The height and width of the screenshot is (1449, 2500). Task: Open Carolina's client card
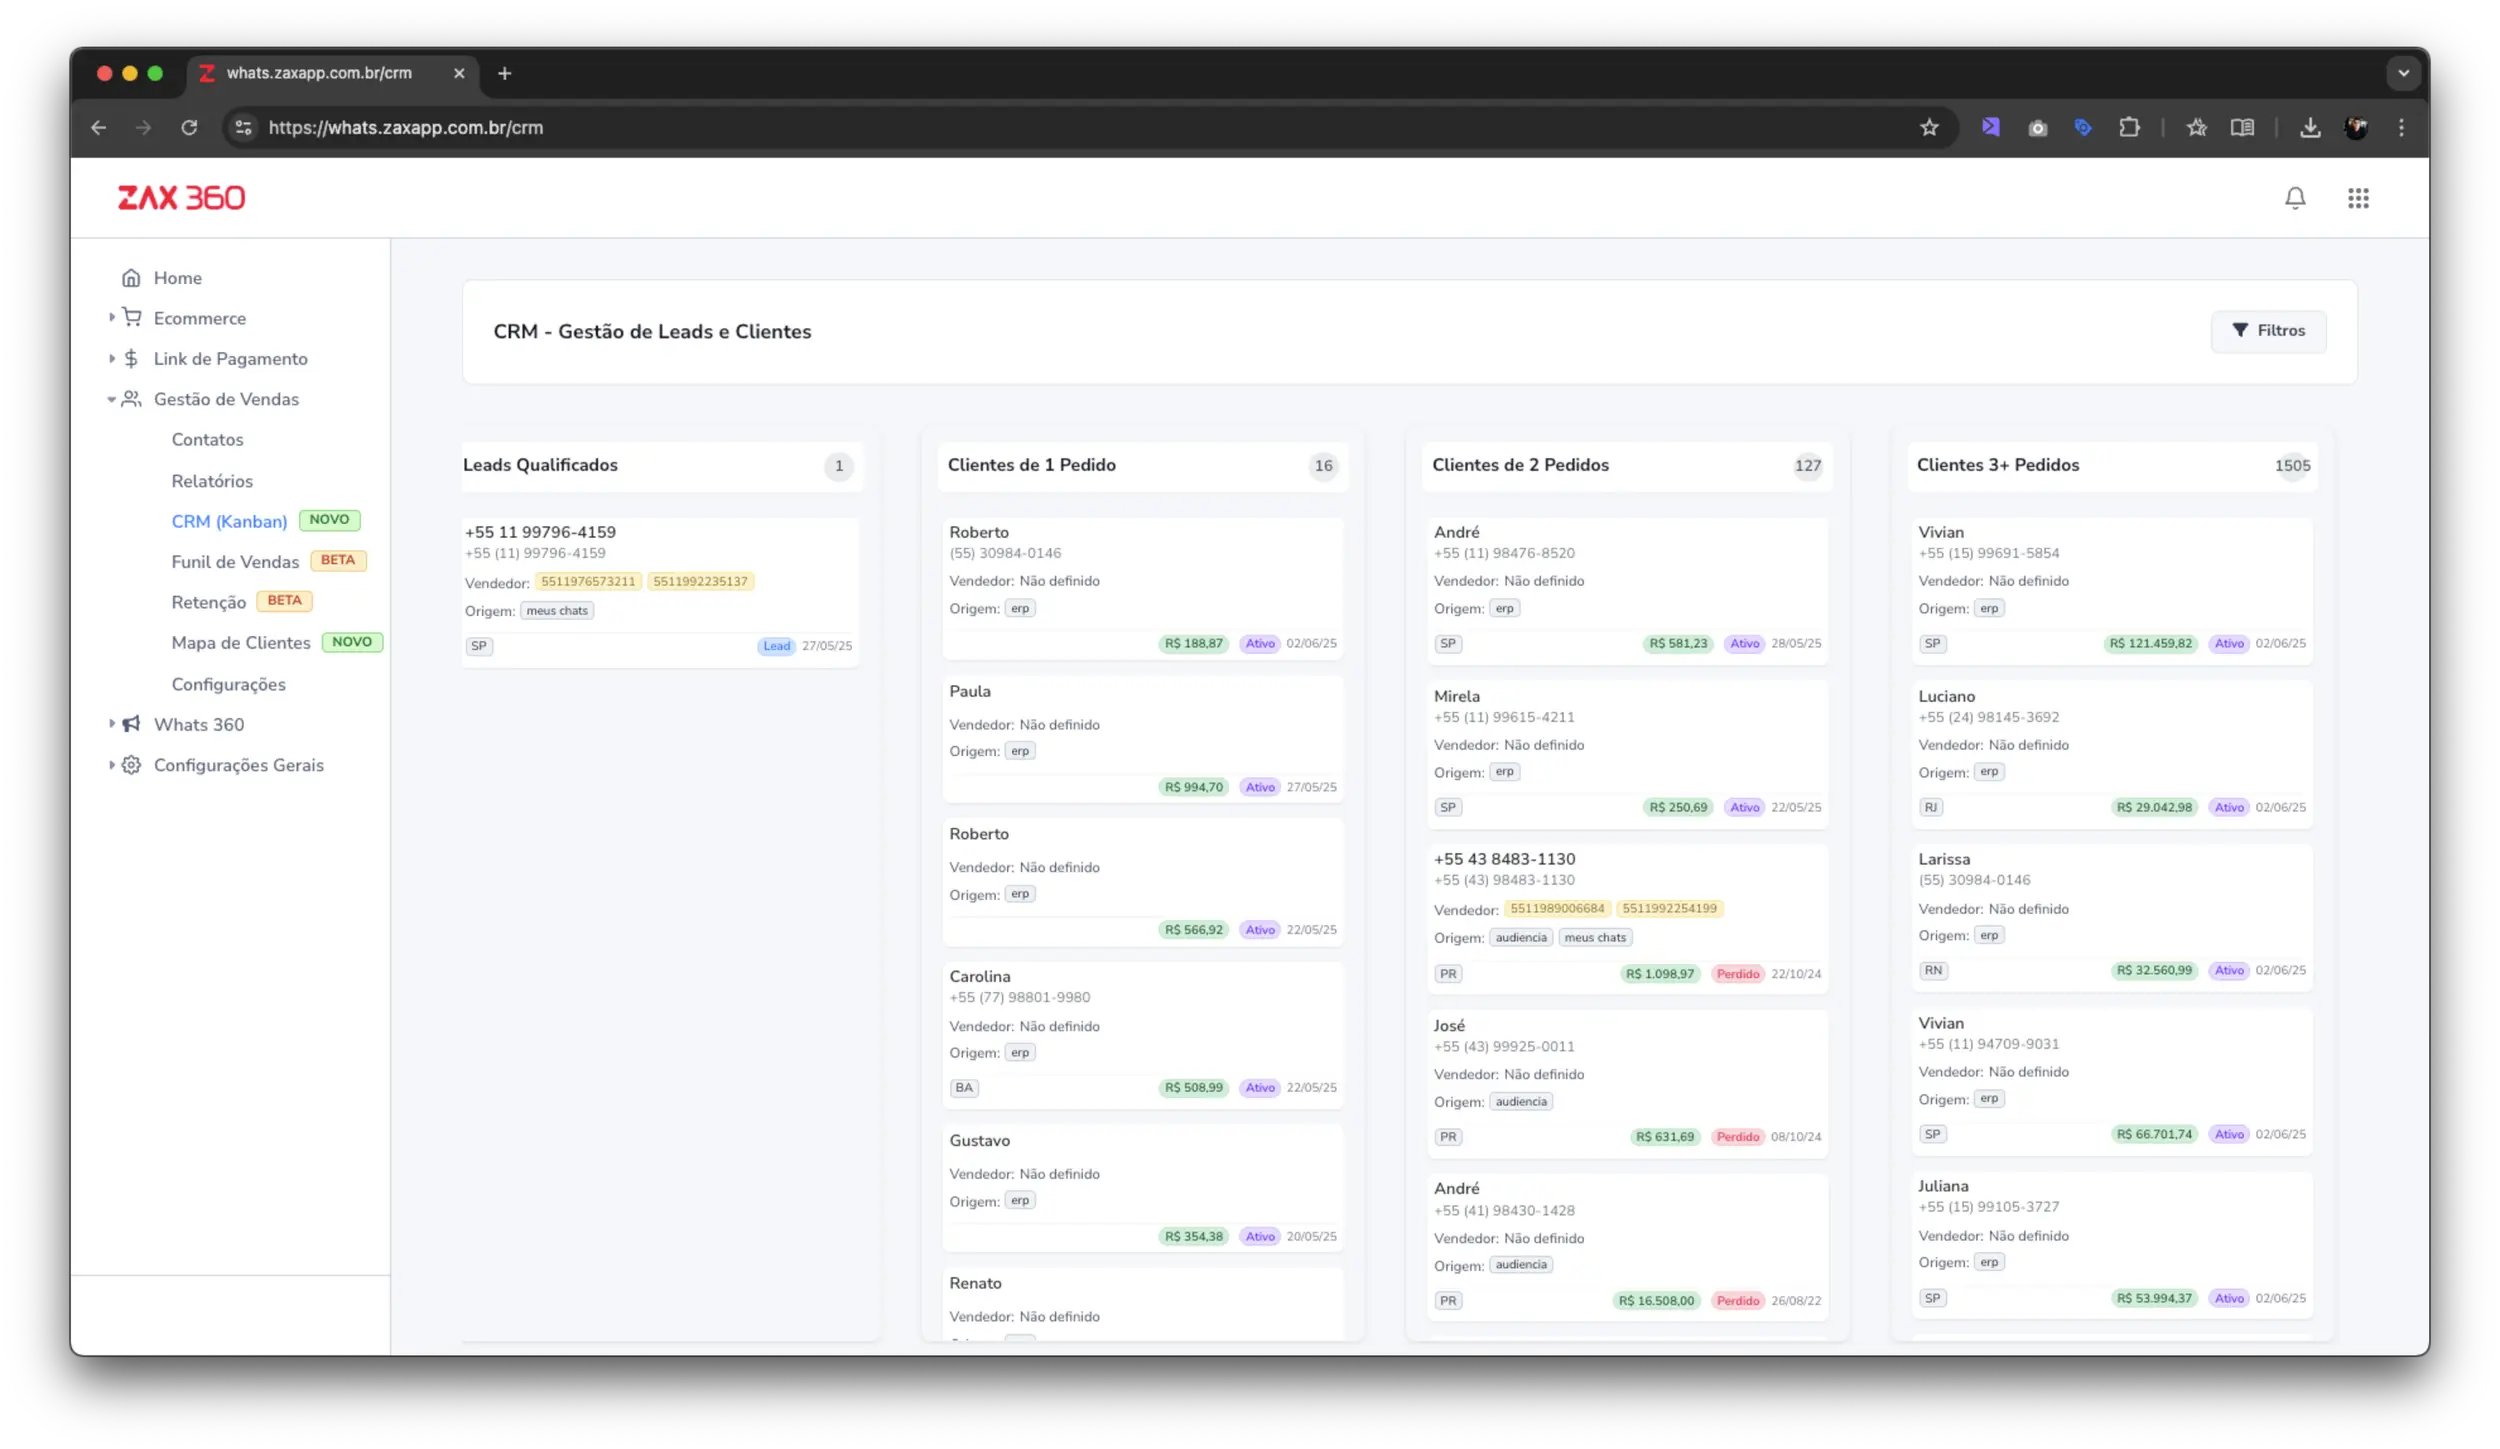(1142, 1033)
